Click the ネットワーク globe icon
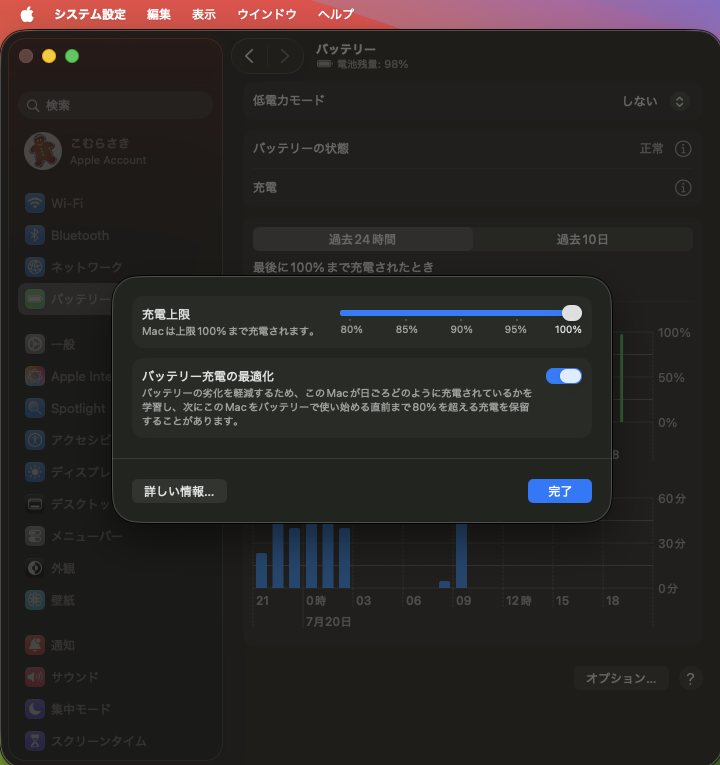 coord(35,267)
